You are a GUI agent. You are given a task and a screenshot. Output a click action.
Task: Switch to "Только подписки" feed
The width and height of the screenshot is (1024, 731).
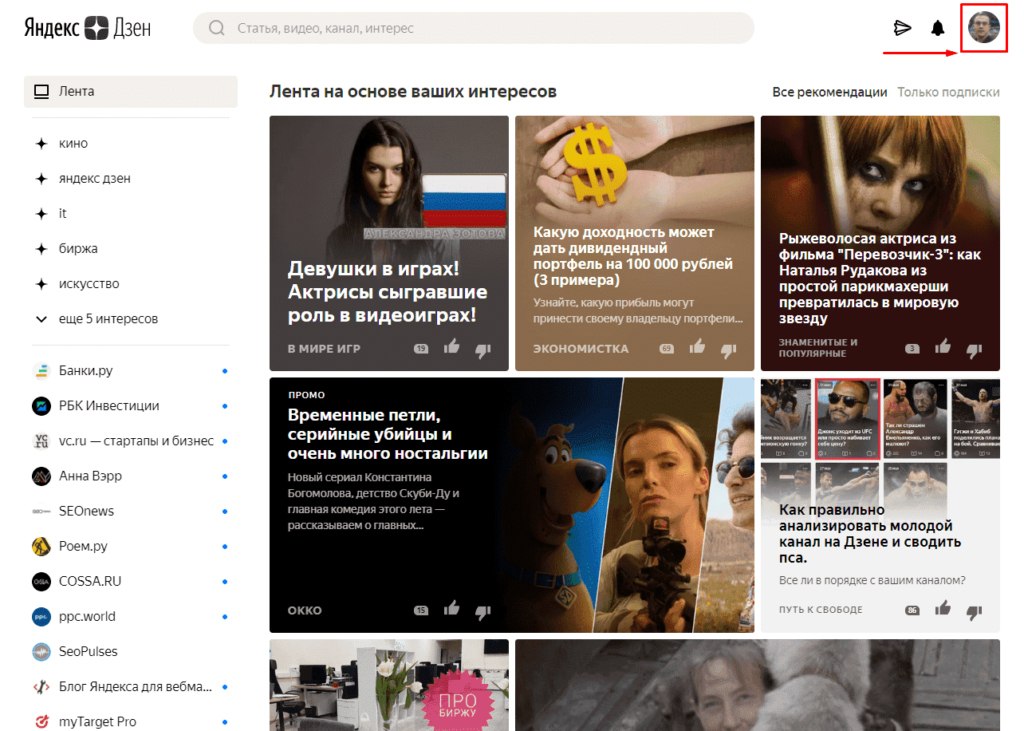coord(948,92)
